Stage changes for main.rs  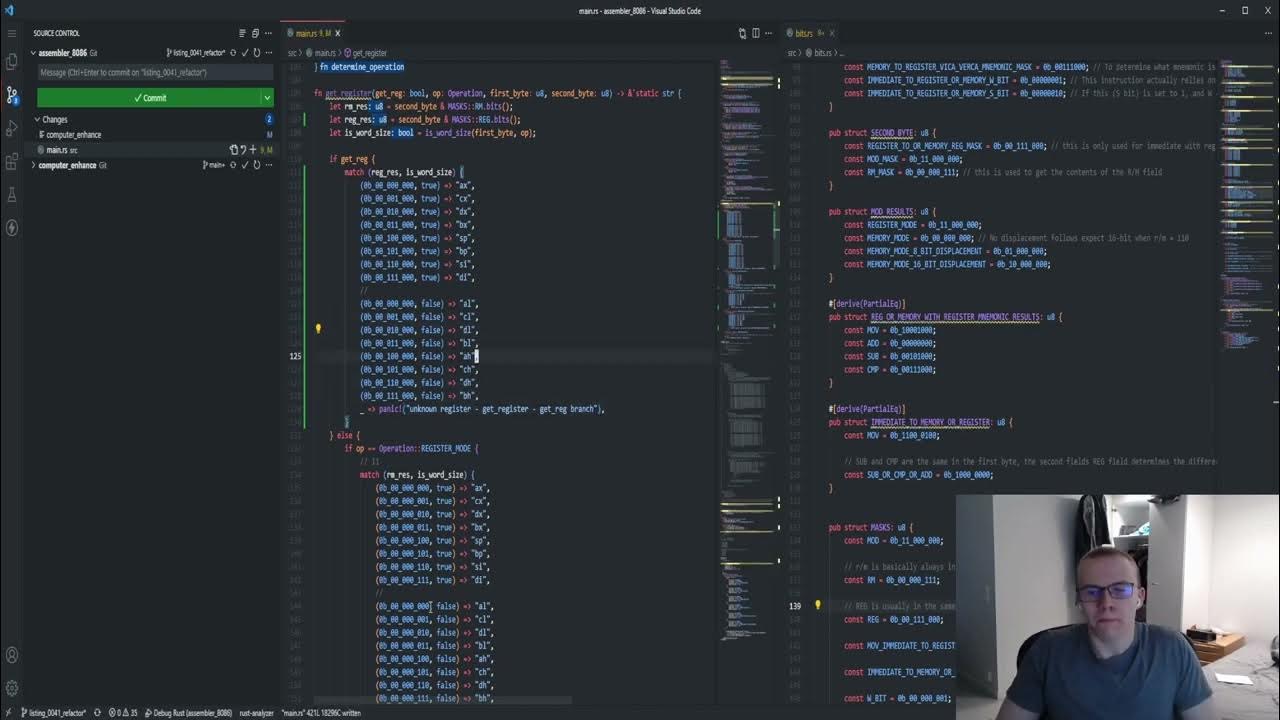(x=253, y=150)
